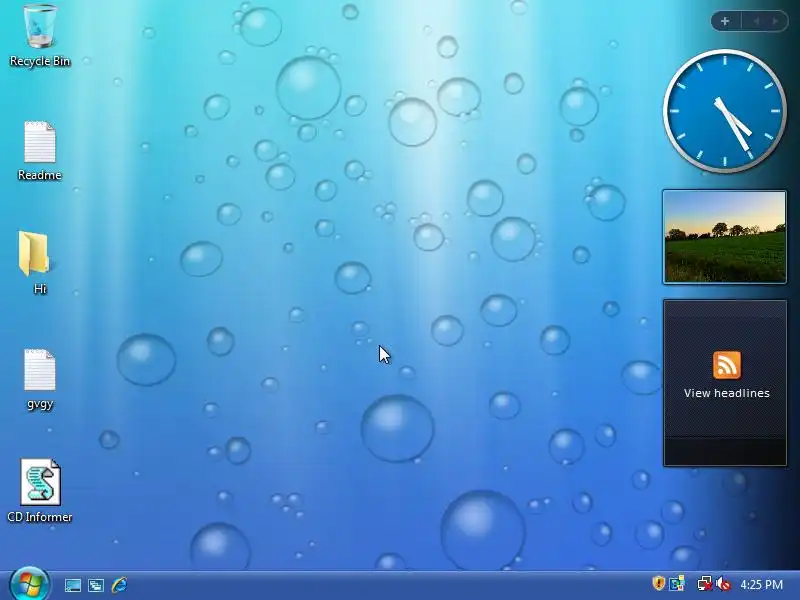Click the analog clock gadget

point(724,111)
